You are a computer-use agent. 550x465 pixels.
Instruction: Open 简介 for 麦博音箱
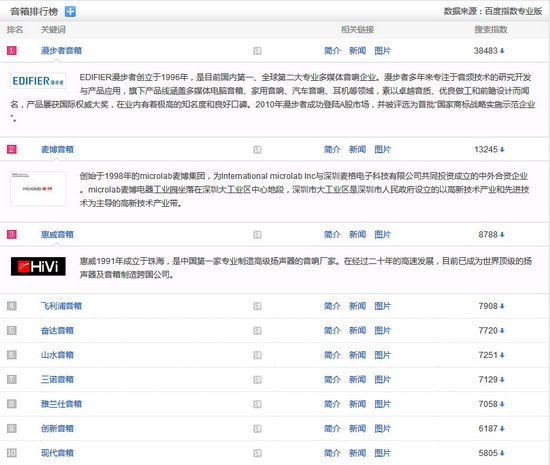point(332,150)
